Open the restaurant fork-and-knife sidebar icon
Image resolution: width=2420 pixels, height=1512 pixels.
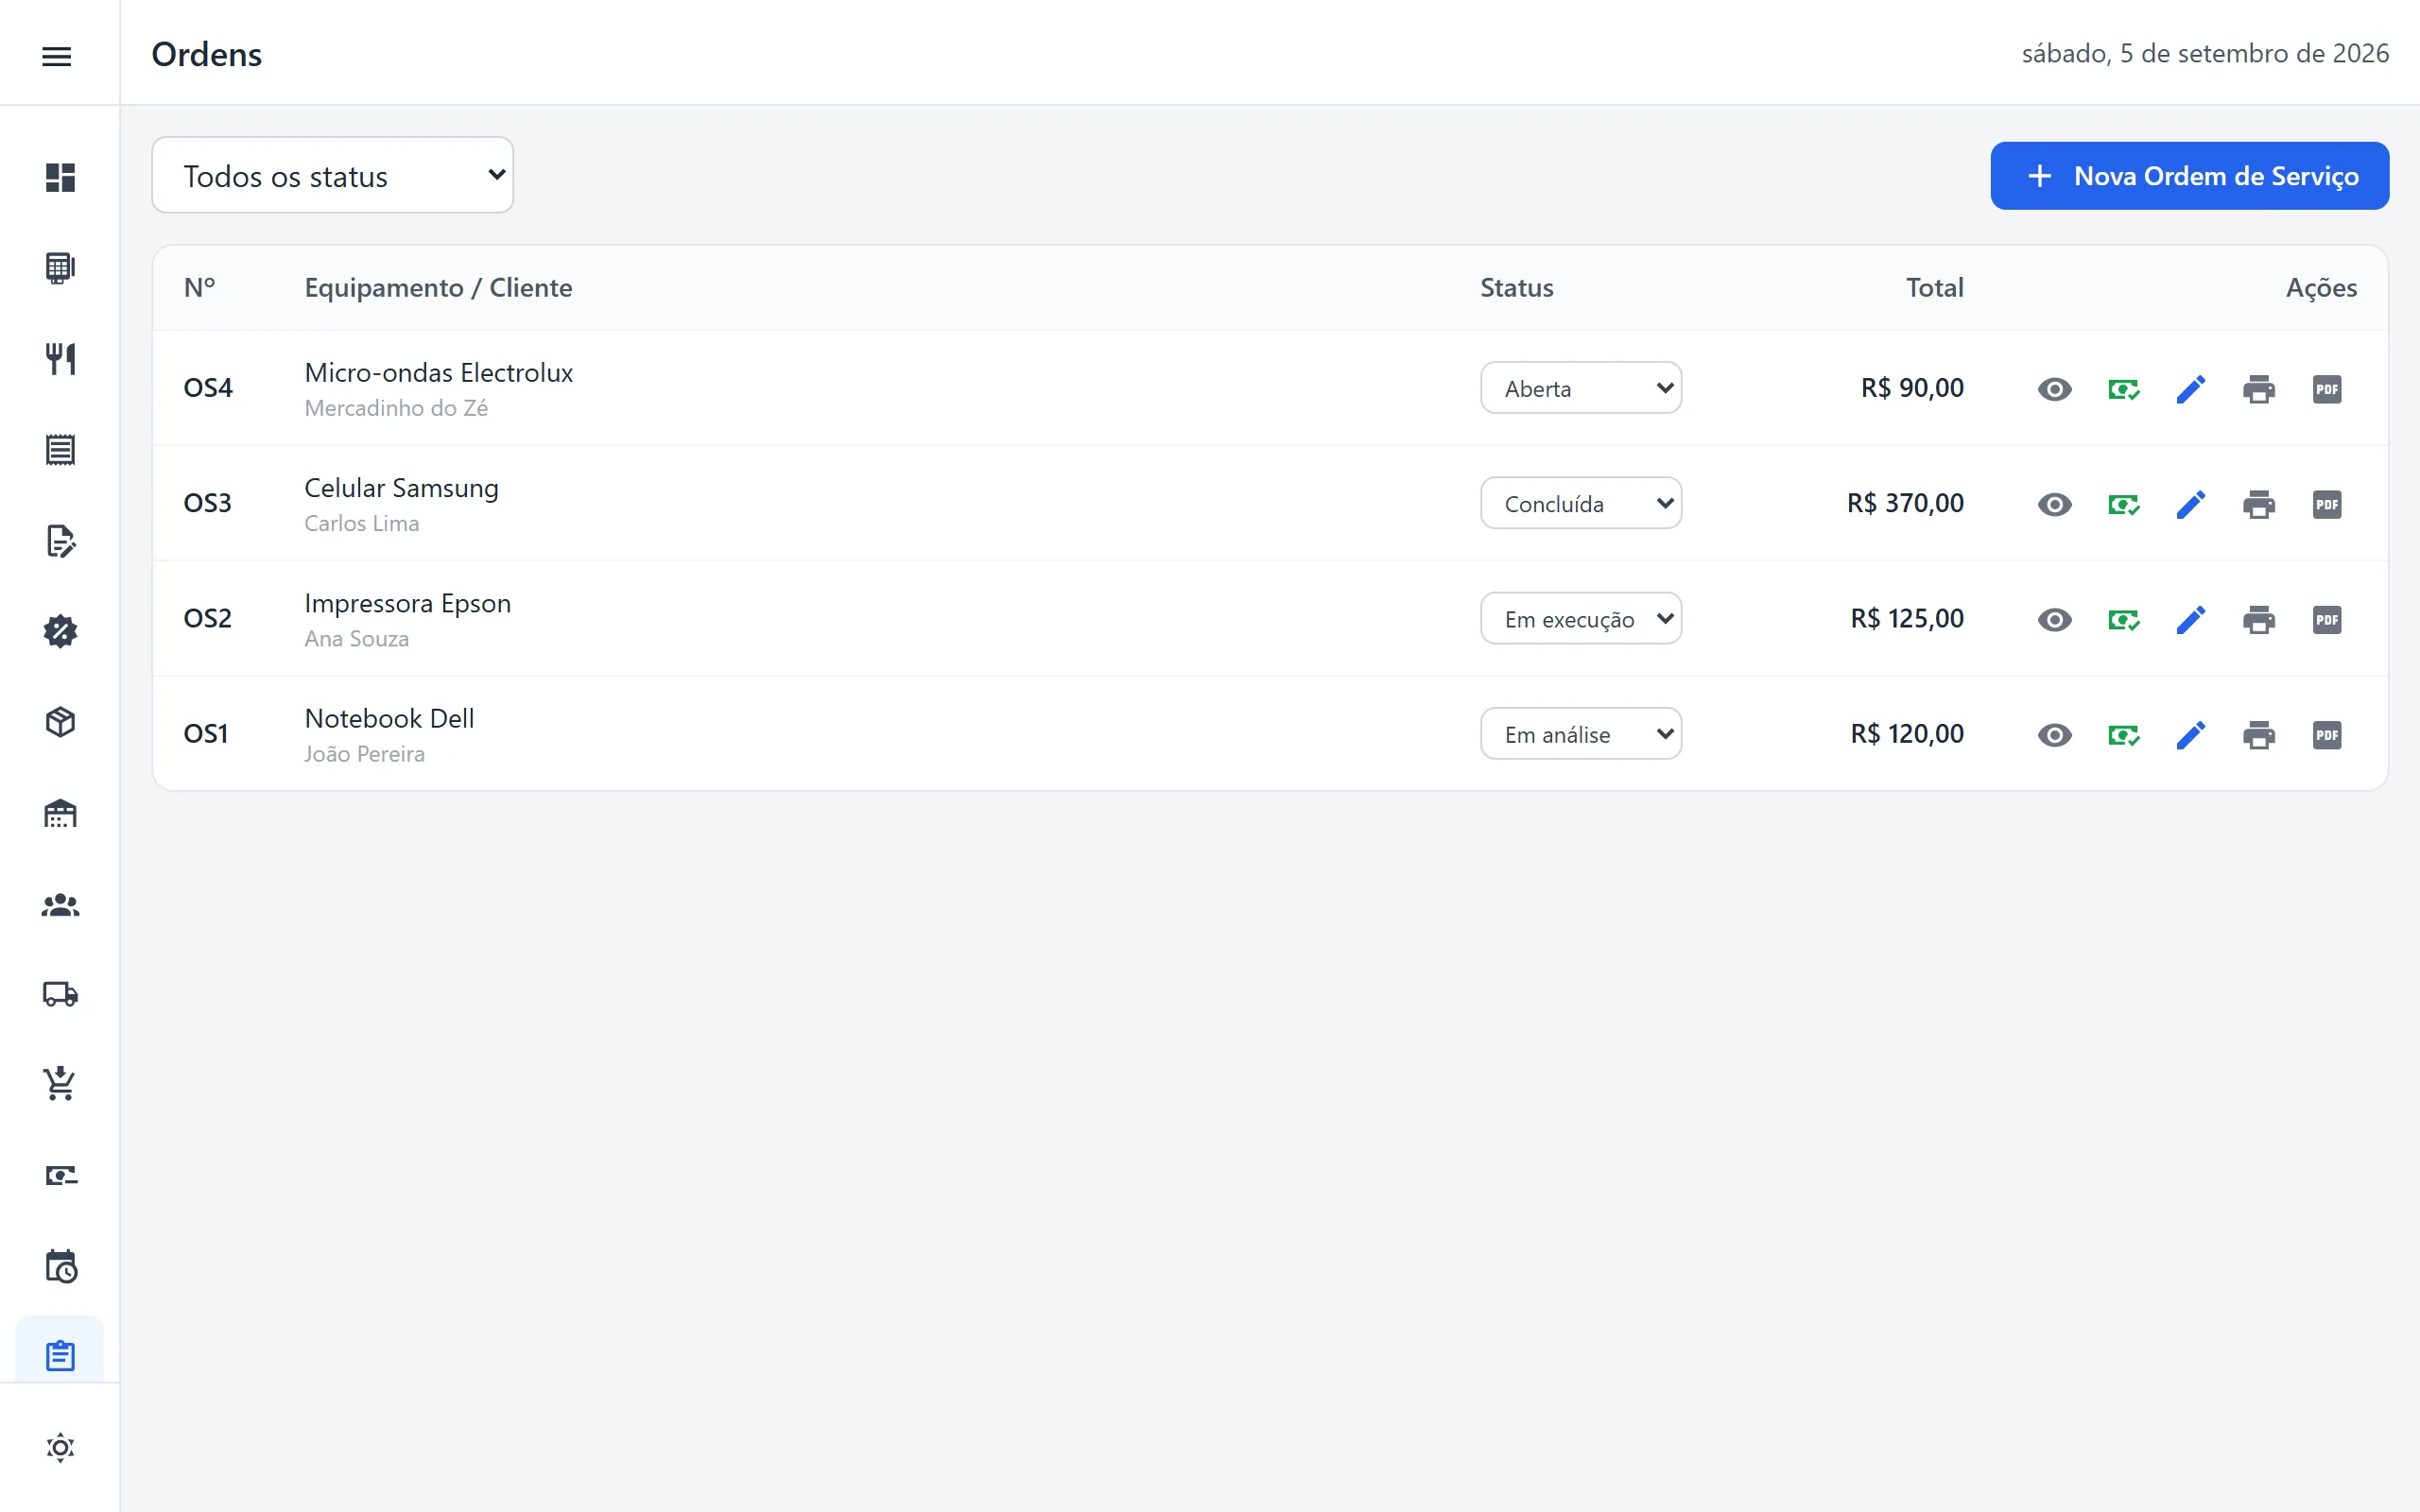60,359
